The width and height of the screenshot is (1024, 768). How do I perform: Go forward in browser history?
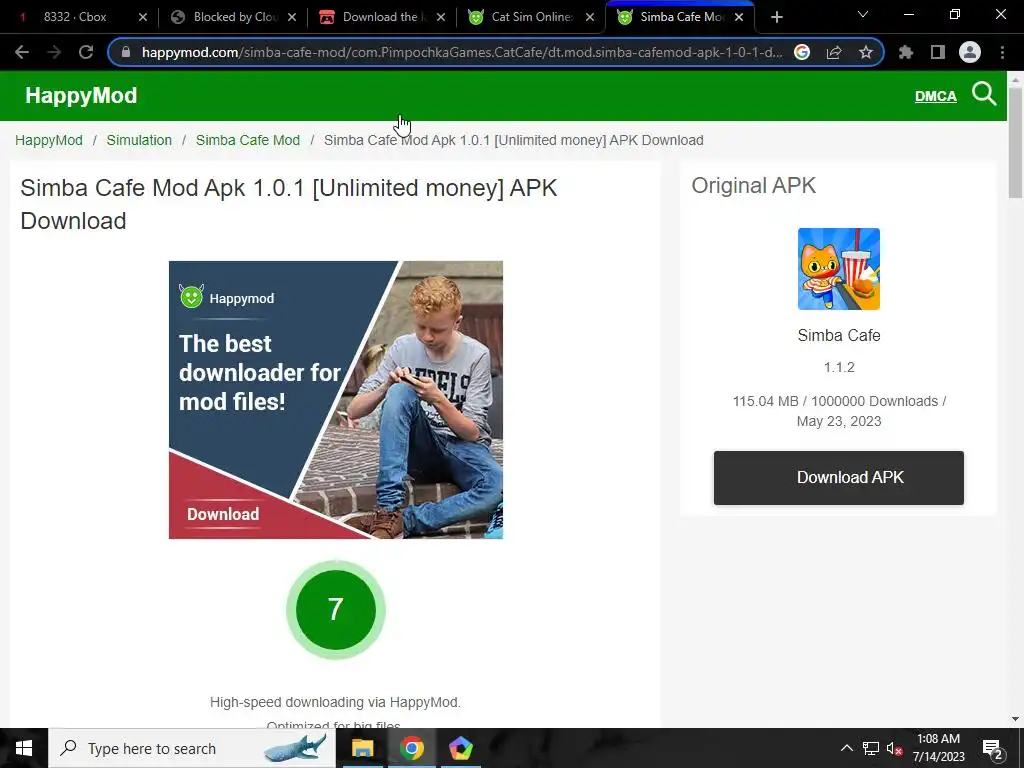(x=54, y=52)
